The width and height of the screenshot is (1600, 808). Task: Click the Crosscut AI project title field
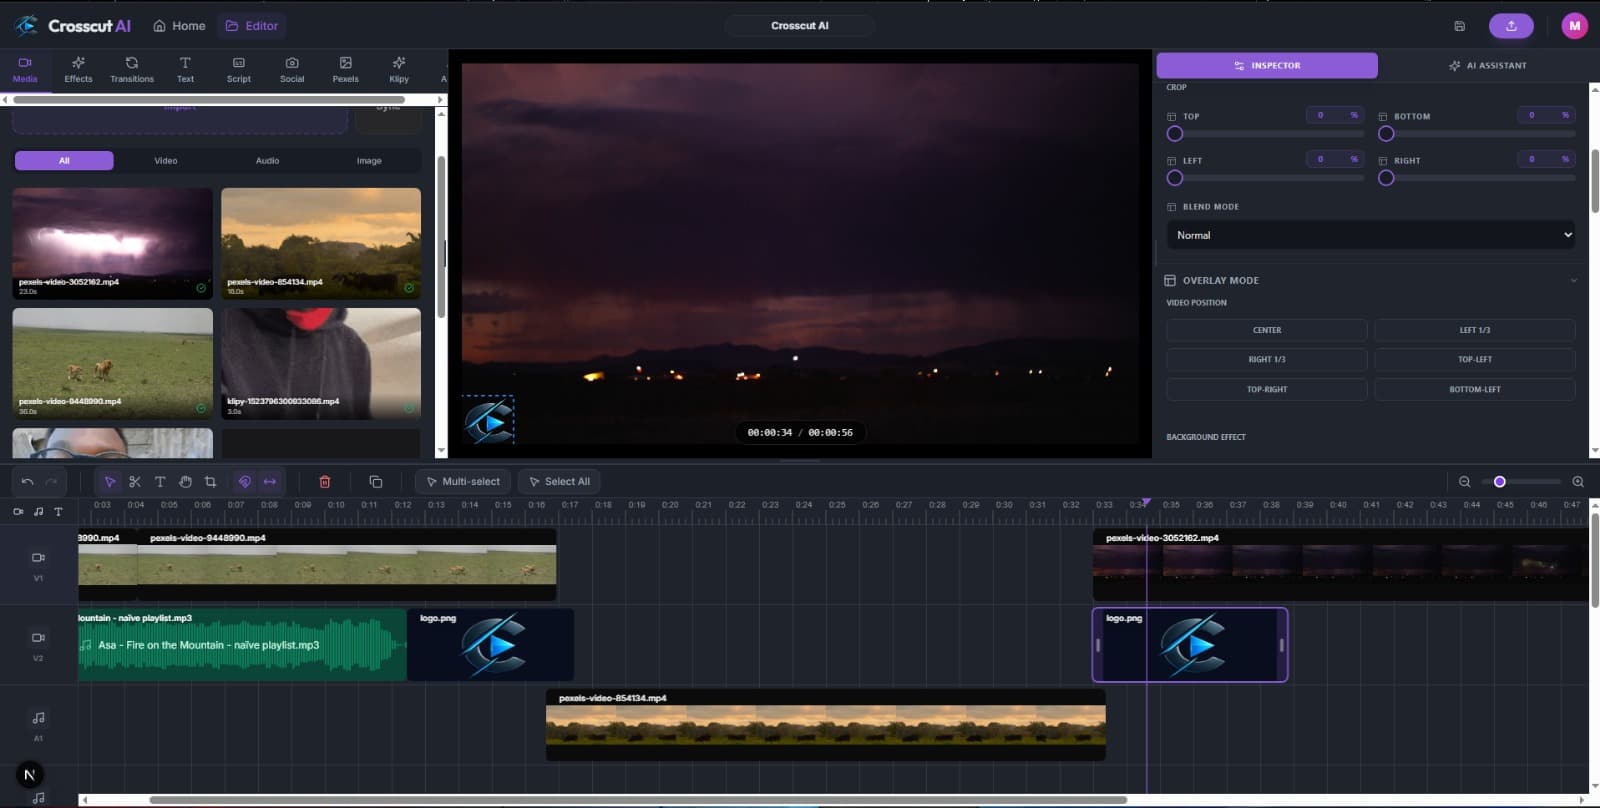(x=800, y=26)
